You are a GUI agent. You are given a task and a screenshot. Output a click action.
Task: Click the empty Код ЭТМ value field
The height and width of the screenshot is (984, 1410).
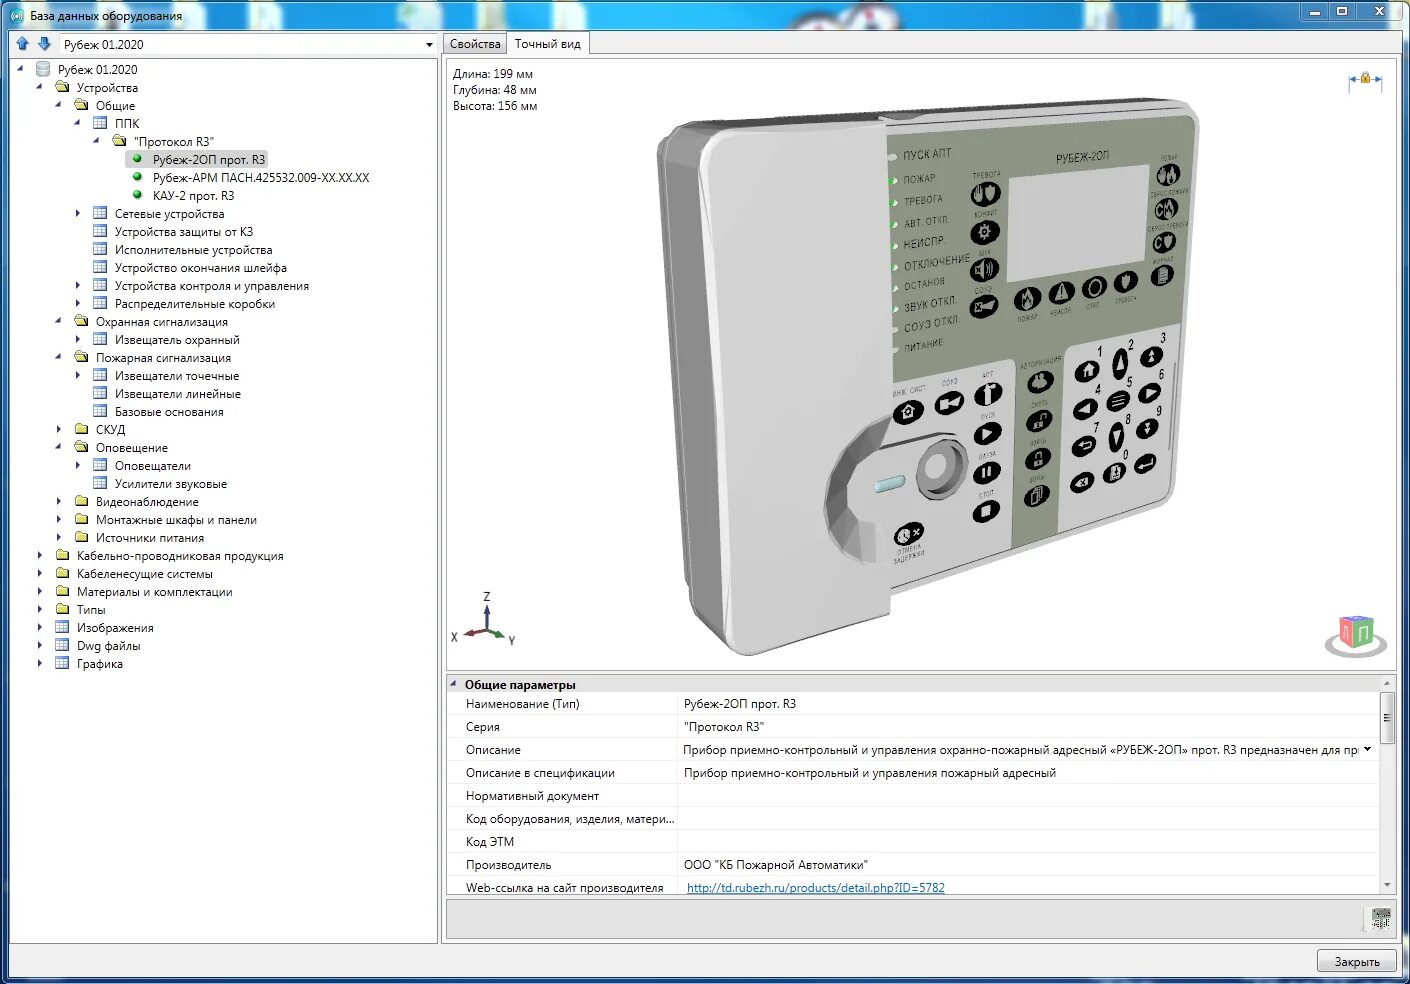[1028, 842]
